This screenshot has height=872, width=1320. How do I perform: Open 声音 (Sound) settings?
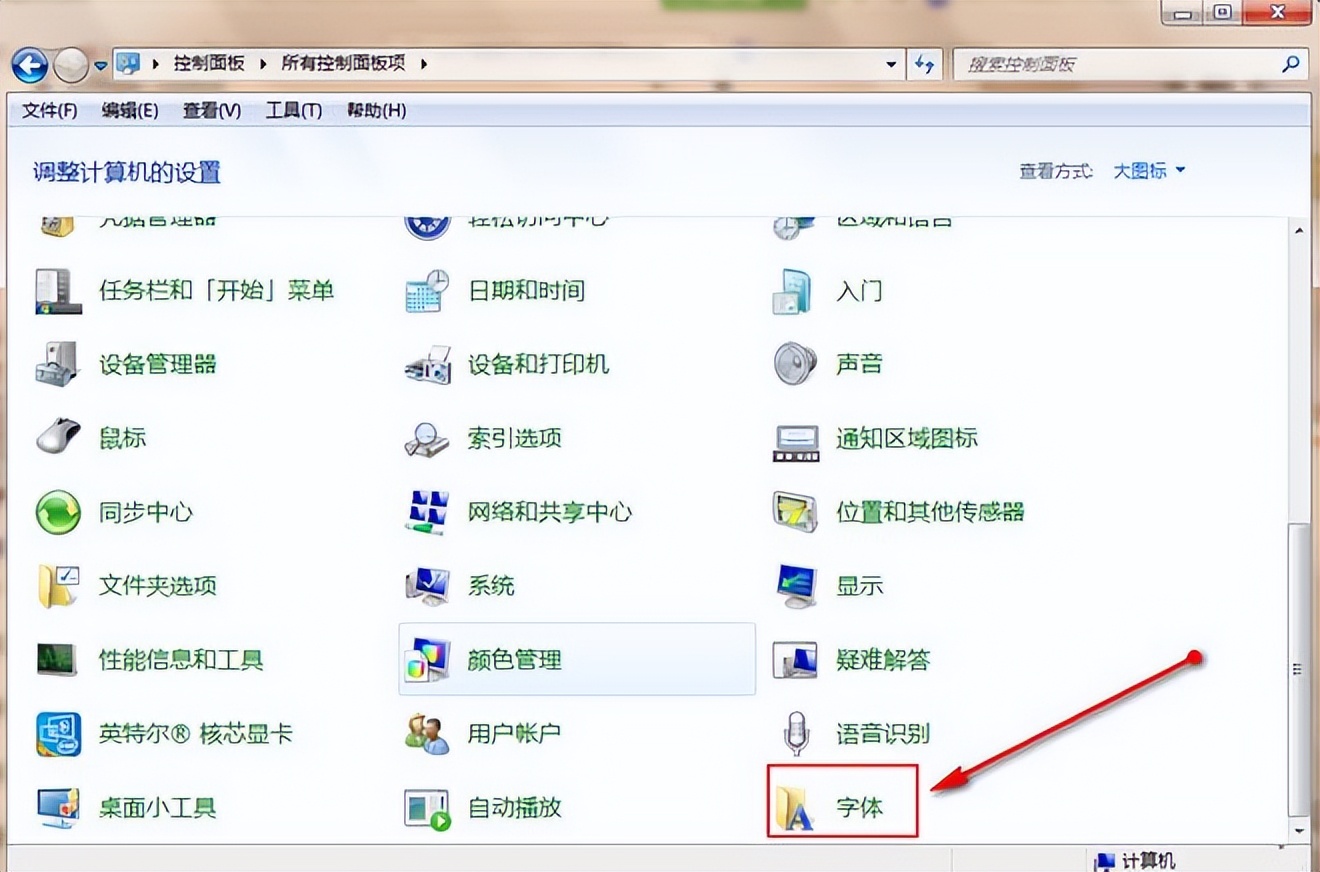[x=857, y=364]
